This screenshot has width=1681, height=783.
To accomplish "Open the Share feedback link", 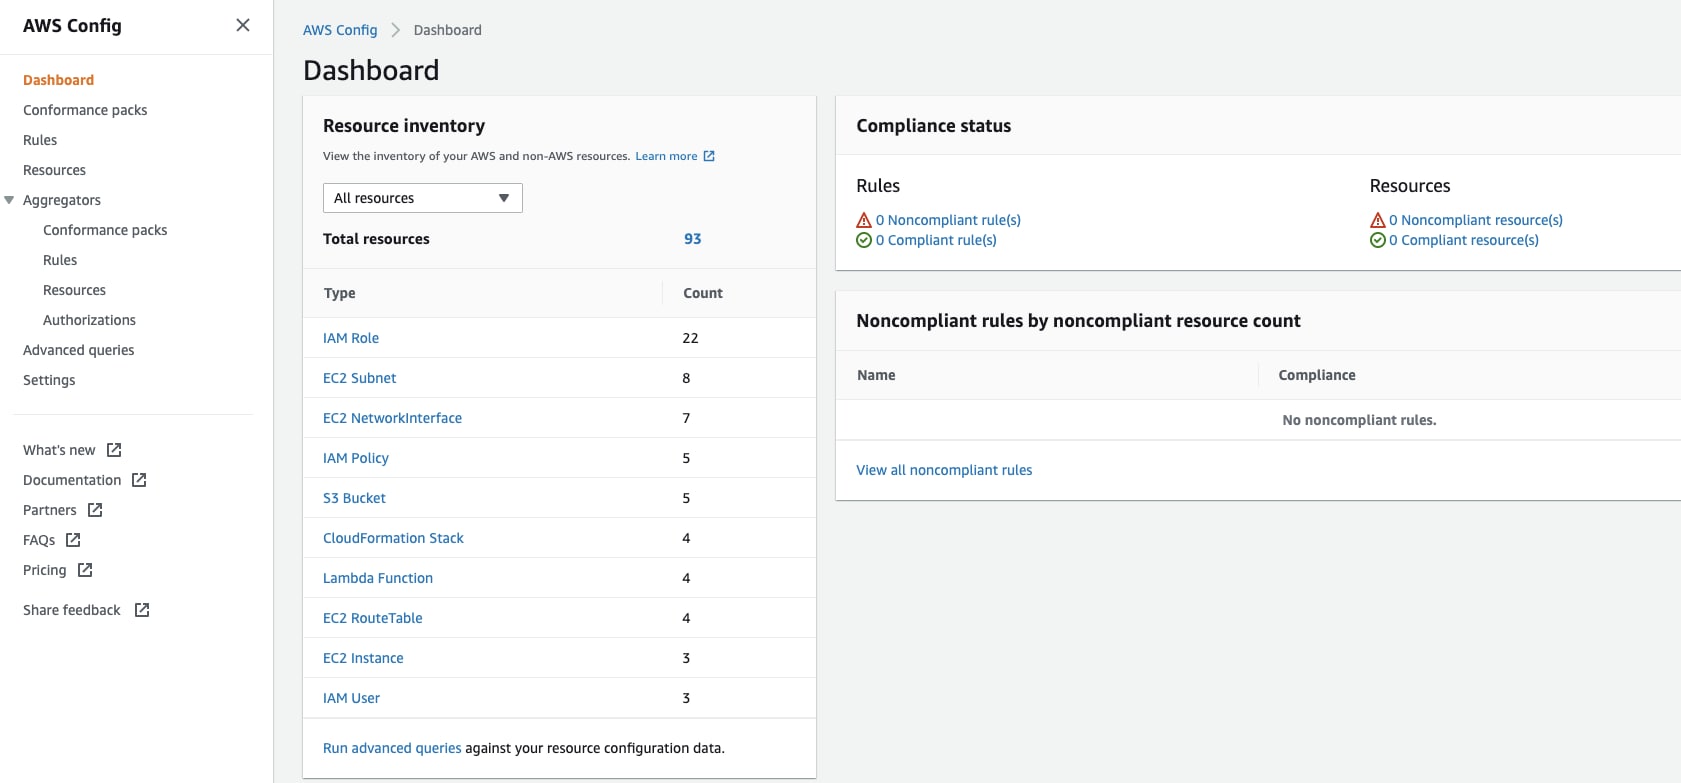I will (72, 610).
